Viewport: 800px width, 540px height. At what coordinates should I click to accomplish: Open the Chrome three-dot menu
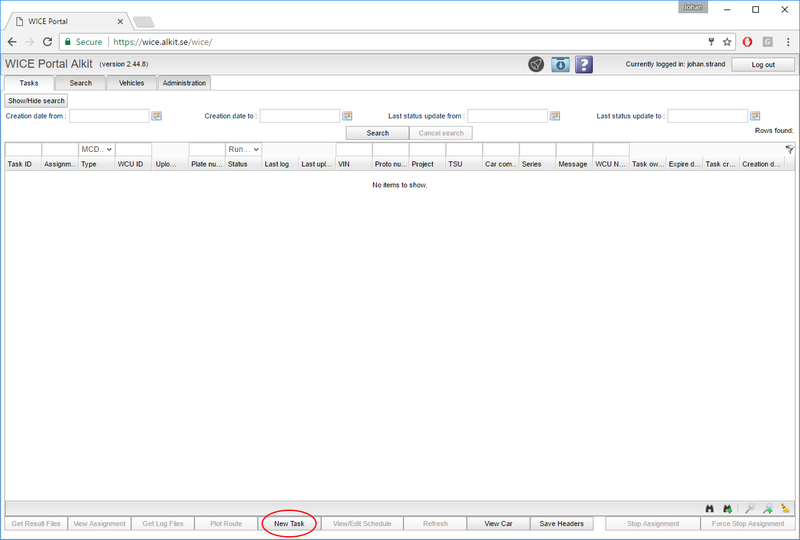787,42
